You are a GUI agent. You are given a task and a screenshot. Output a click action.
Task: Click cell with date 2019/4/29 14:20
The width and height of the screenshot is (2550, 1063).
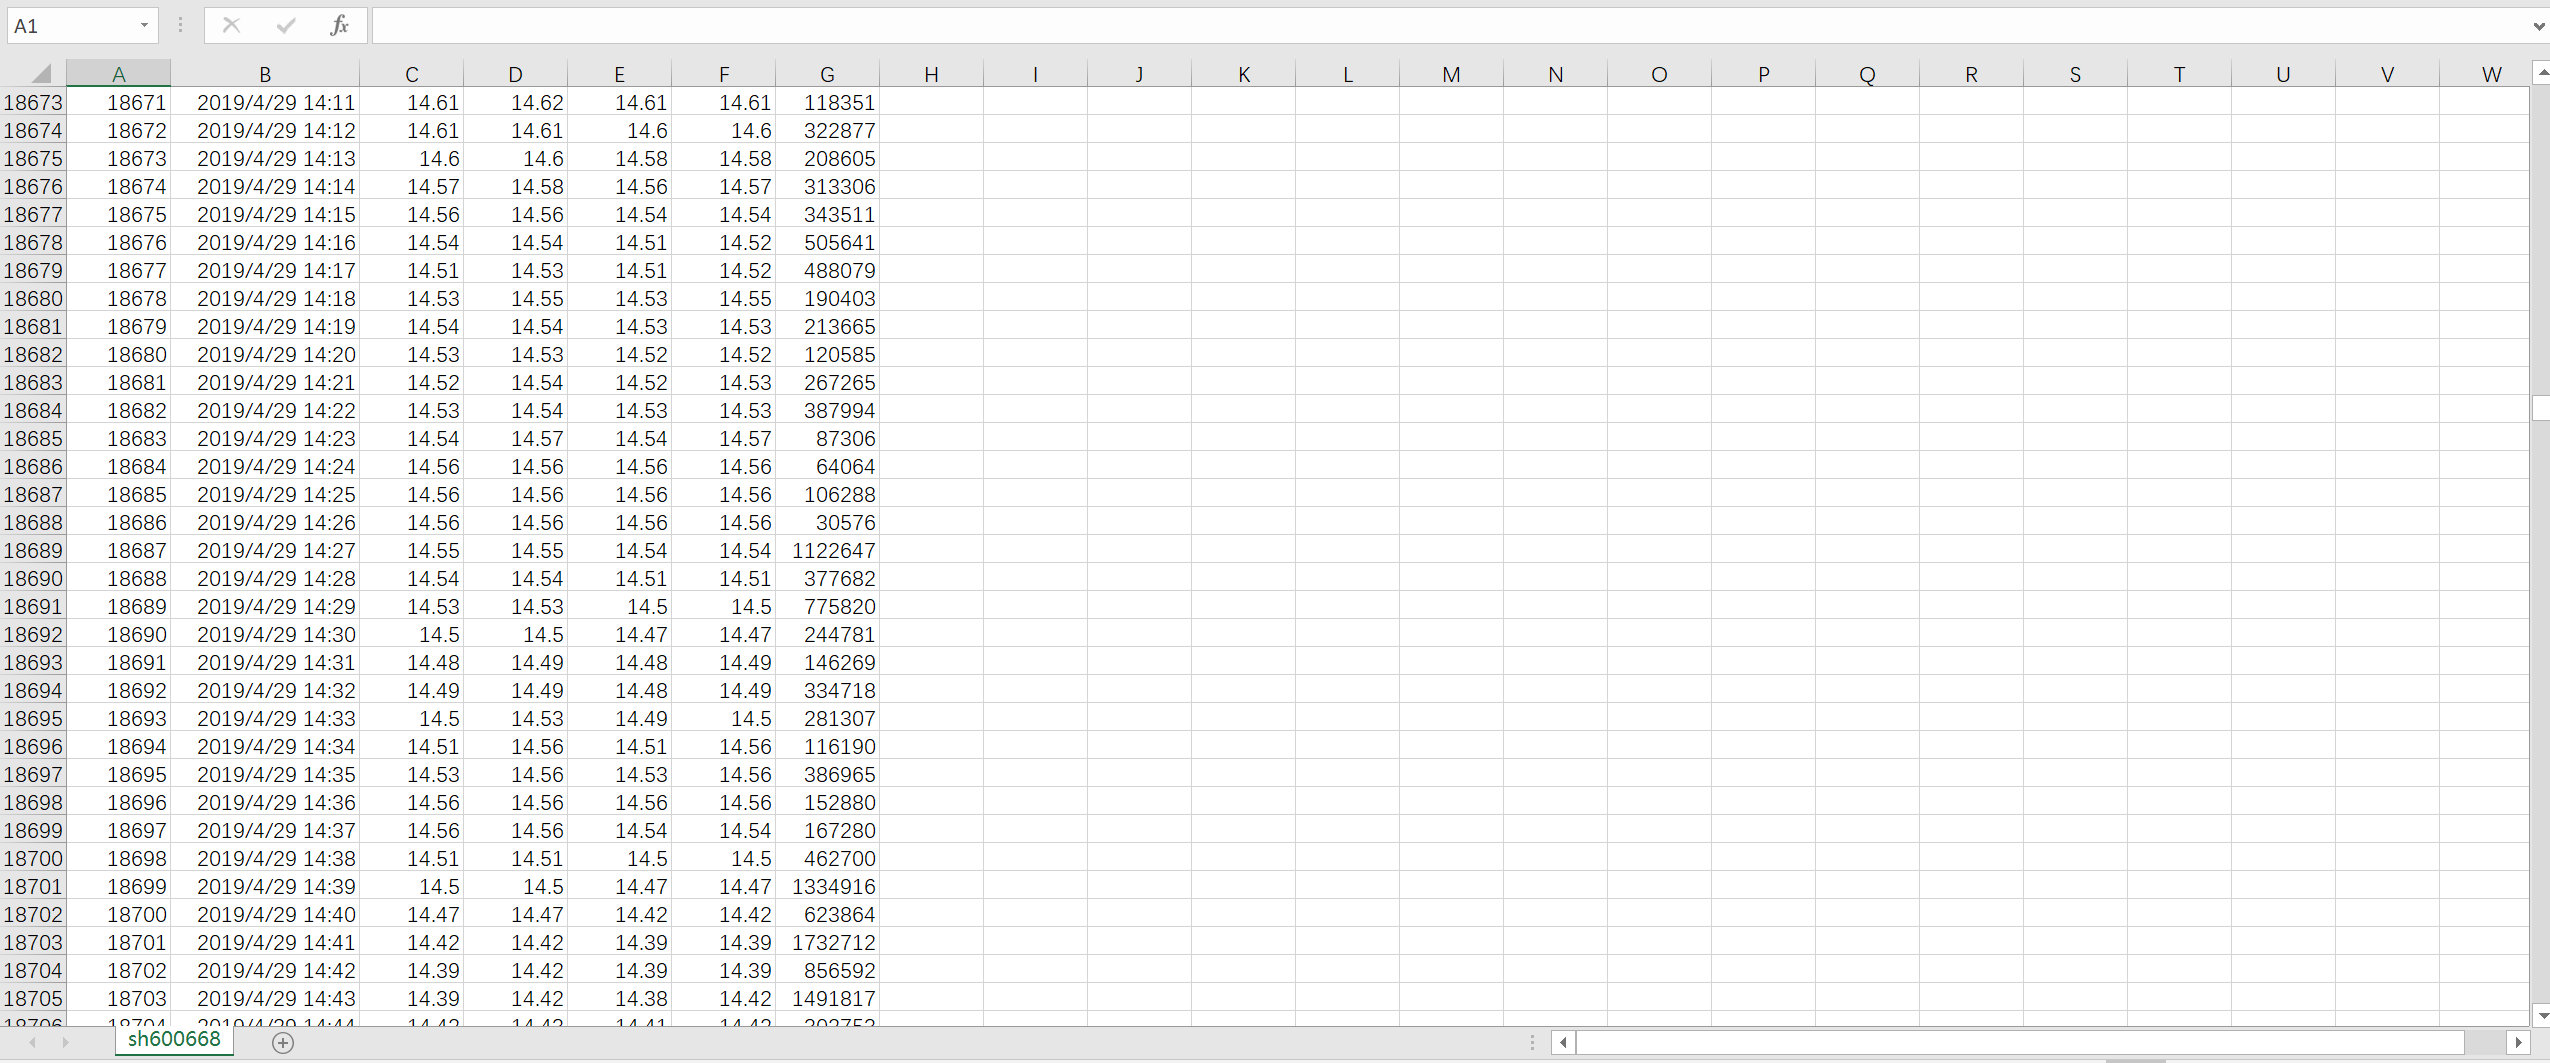click(x=265, y=354)
